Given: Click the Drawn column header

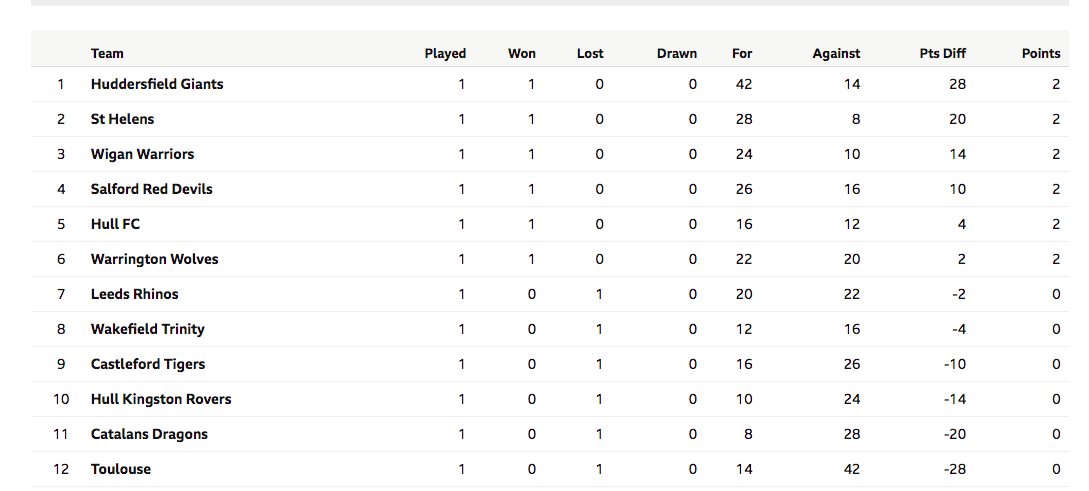Looking at the screenshot, I should [676, 53].
